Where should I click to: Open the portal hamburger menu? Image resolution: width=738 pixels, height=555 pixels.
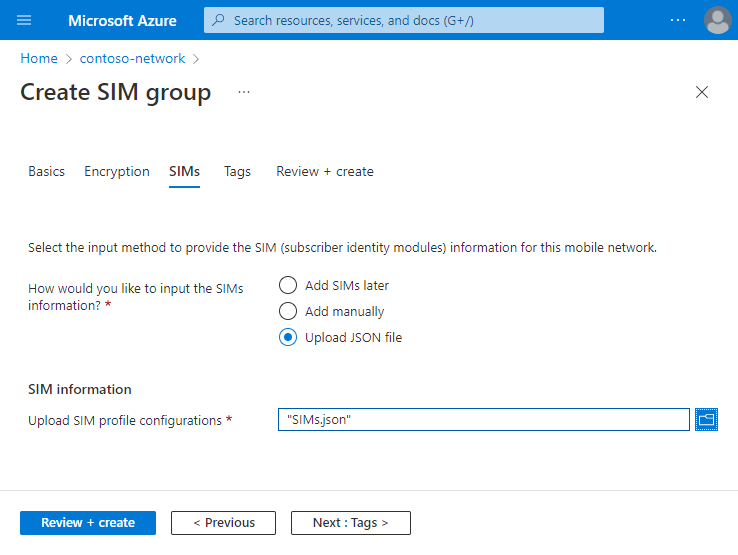click(x=25, y=20)
